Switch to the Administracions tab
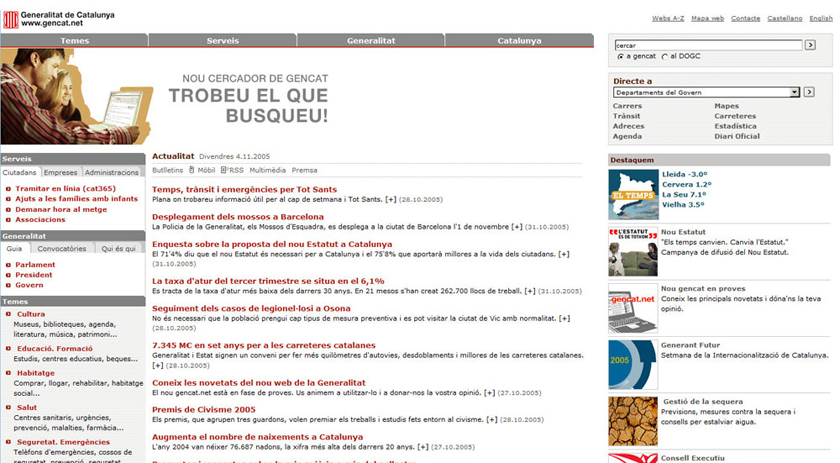This screenshot has width=840, height=463. point(111,173)
